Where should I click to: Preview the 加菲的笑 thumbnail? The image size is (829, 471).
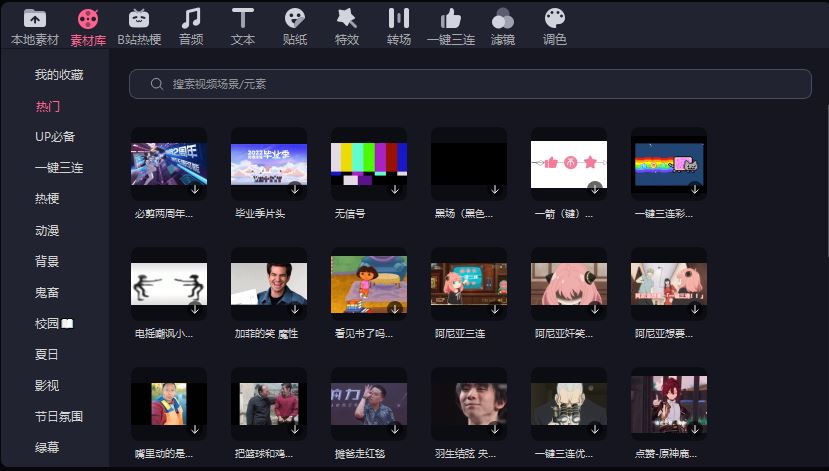coord(269,284)
